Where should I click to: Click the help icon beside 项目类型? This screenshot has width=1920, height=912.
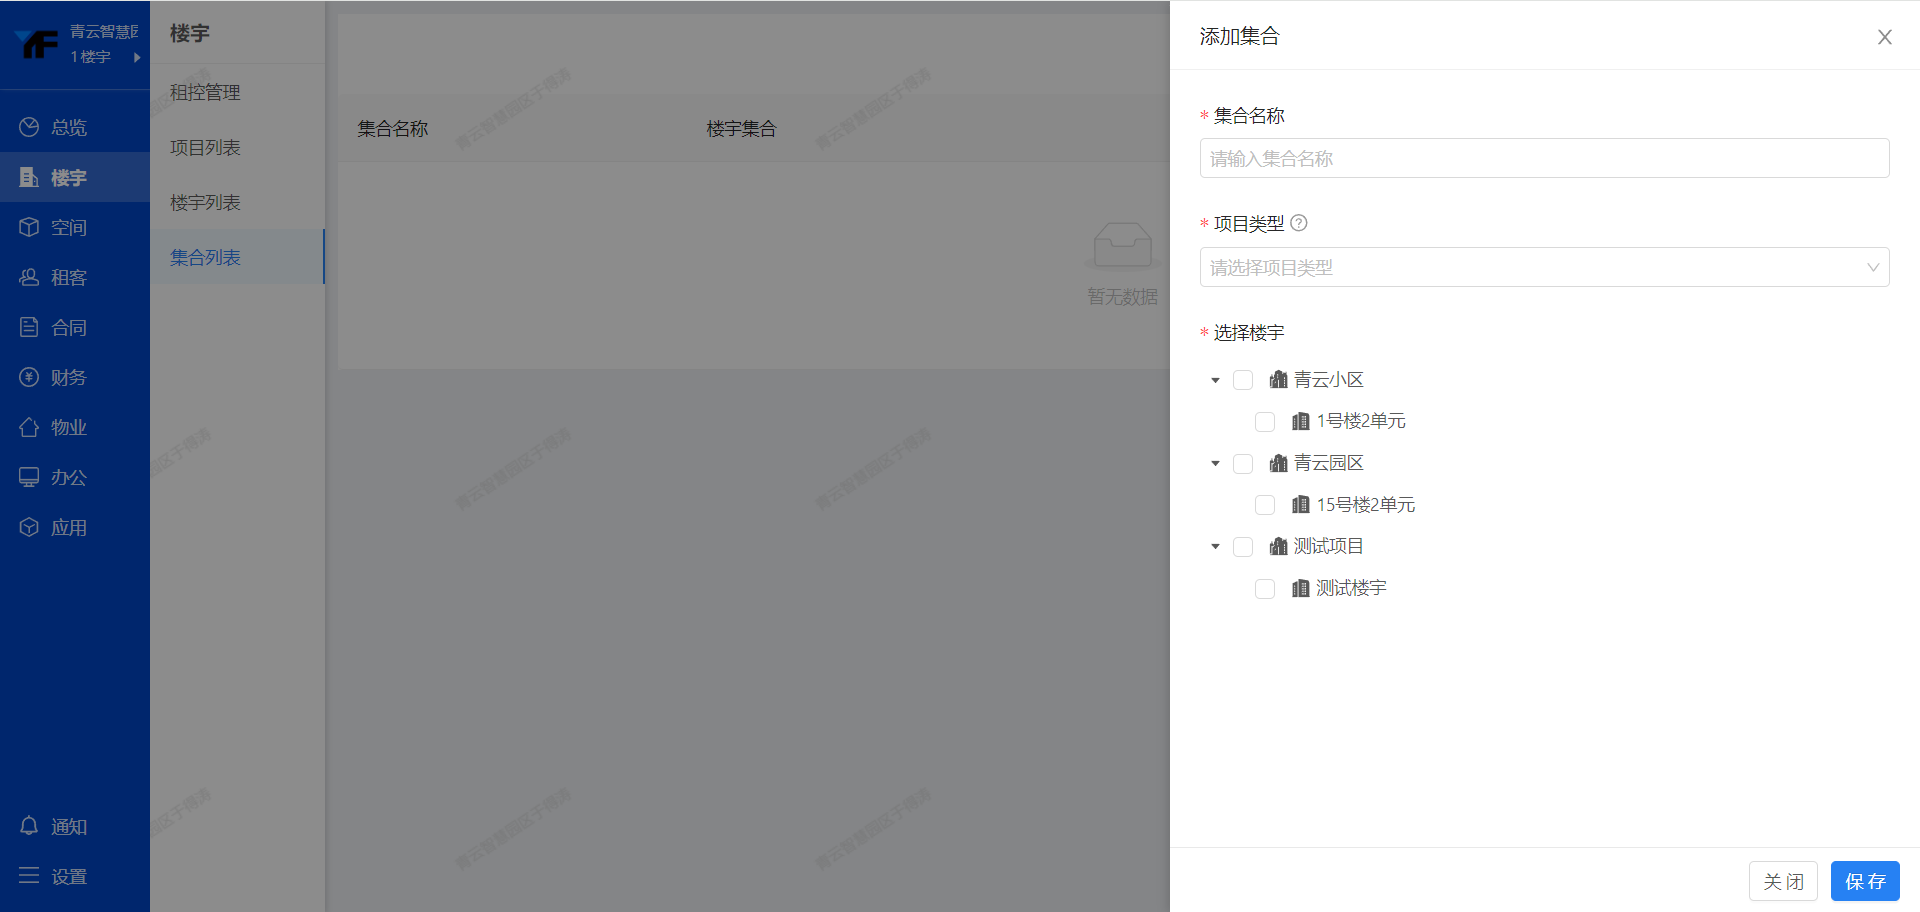click(x=1299, y=223)
